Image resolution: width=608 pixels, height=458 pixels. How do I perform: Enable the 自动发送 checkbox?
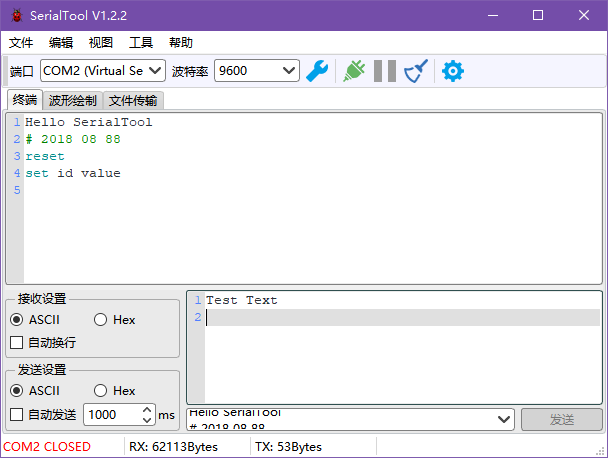[43, 415]
